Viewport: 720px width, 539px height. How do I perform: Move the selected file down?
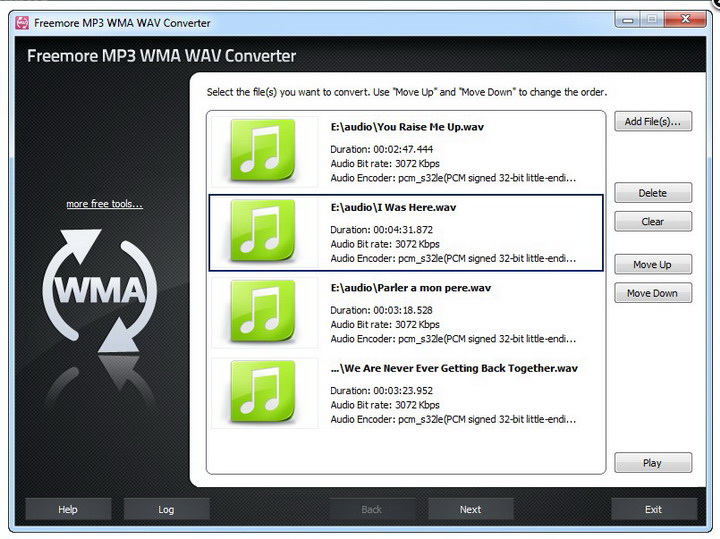click(652, 293)
